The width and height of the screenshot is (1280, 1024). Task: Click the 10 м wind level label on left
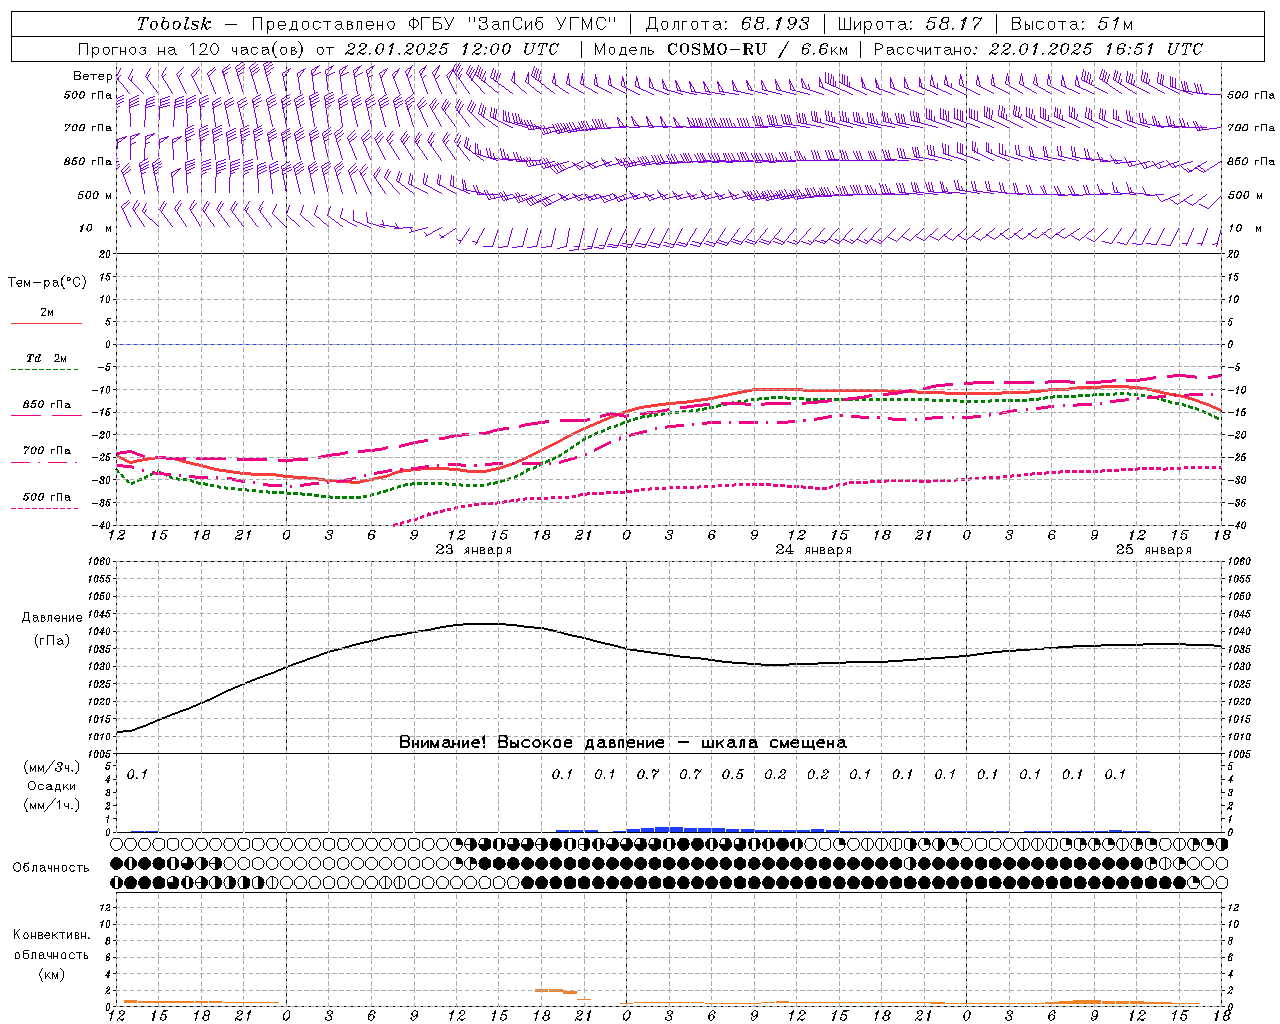[x=96, y=229]
